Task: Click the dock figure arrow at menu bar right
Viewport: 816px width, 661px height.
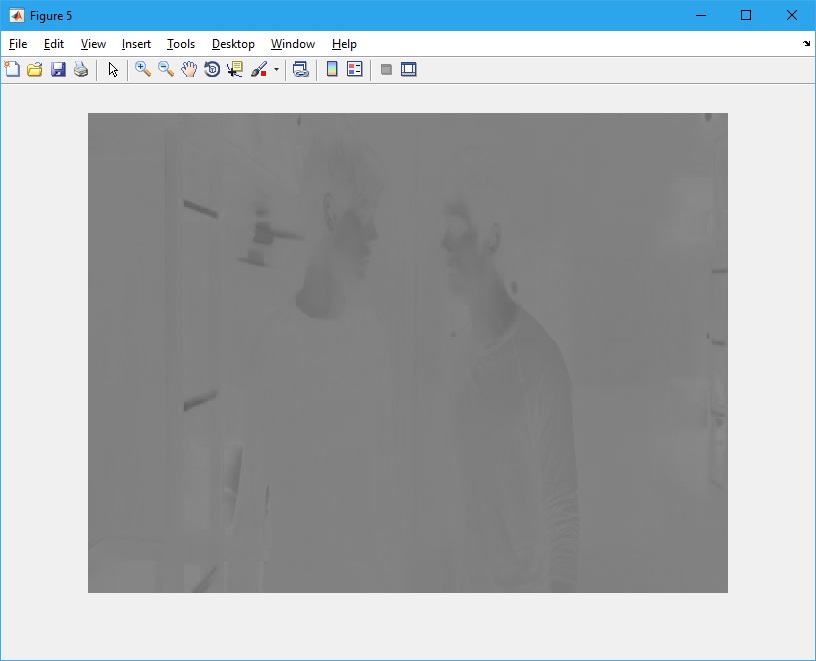Action: (806, 44)
